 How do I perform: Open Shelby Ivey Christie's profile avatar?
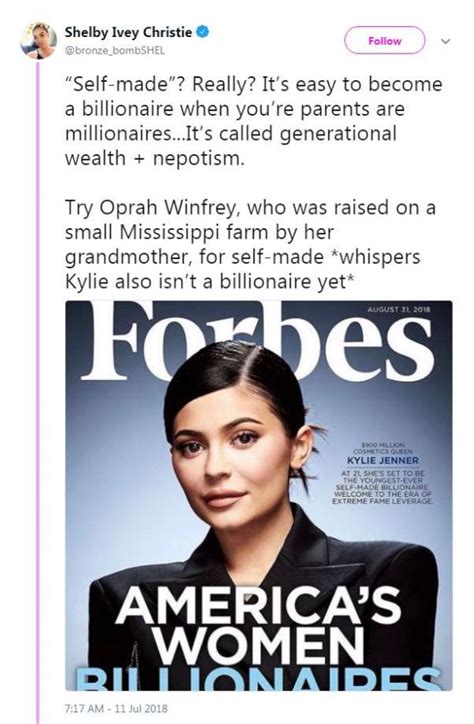(38, 40)
